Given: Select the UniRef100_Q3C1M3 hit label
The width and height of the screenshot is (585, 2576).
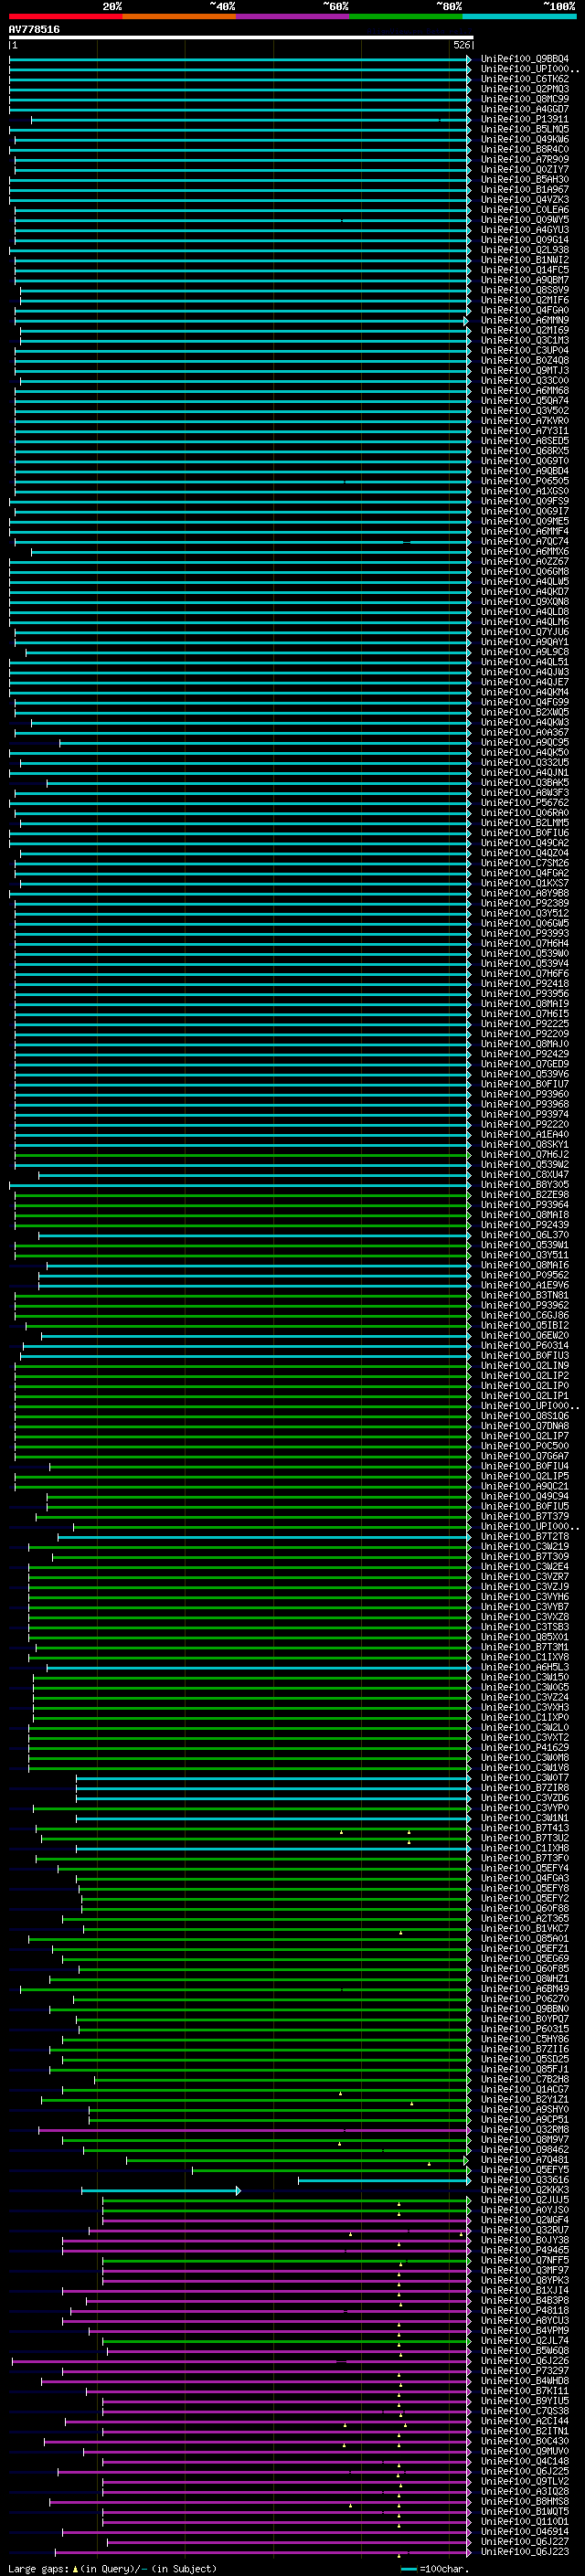Looking at the screenshot, I should pos(525,340).
